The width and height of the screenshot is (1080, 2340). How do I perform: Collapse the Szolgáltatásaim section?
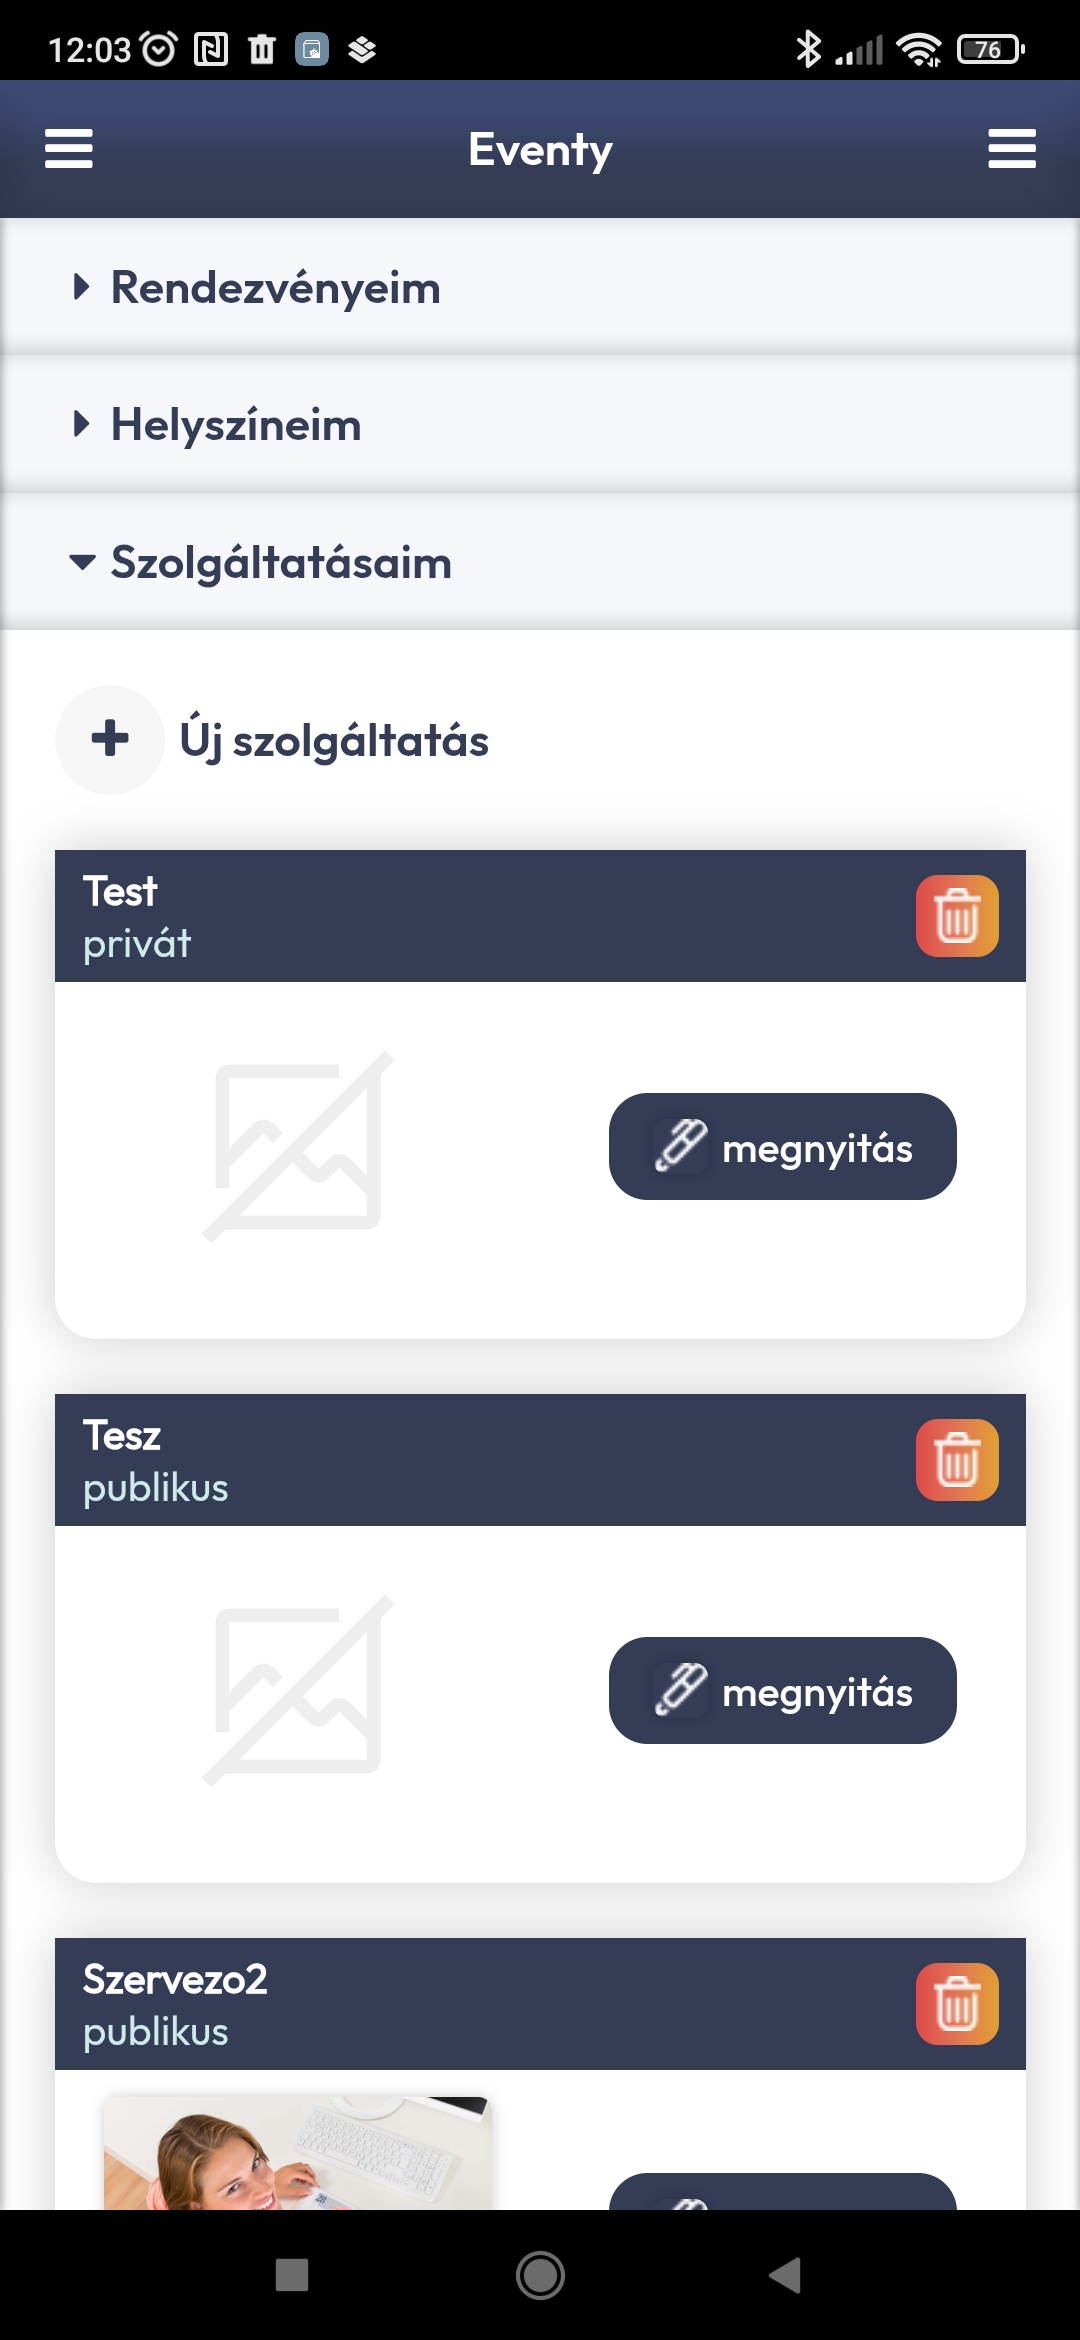coord(280,563)
